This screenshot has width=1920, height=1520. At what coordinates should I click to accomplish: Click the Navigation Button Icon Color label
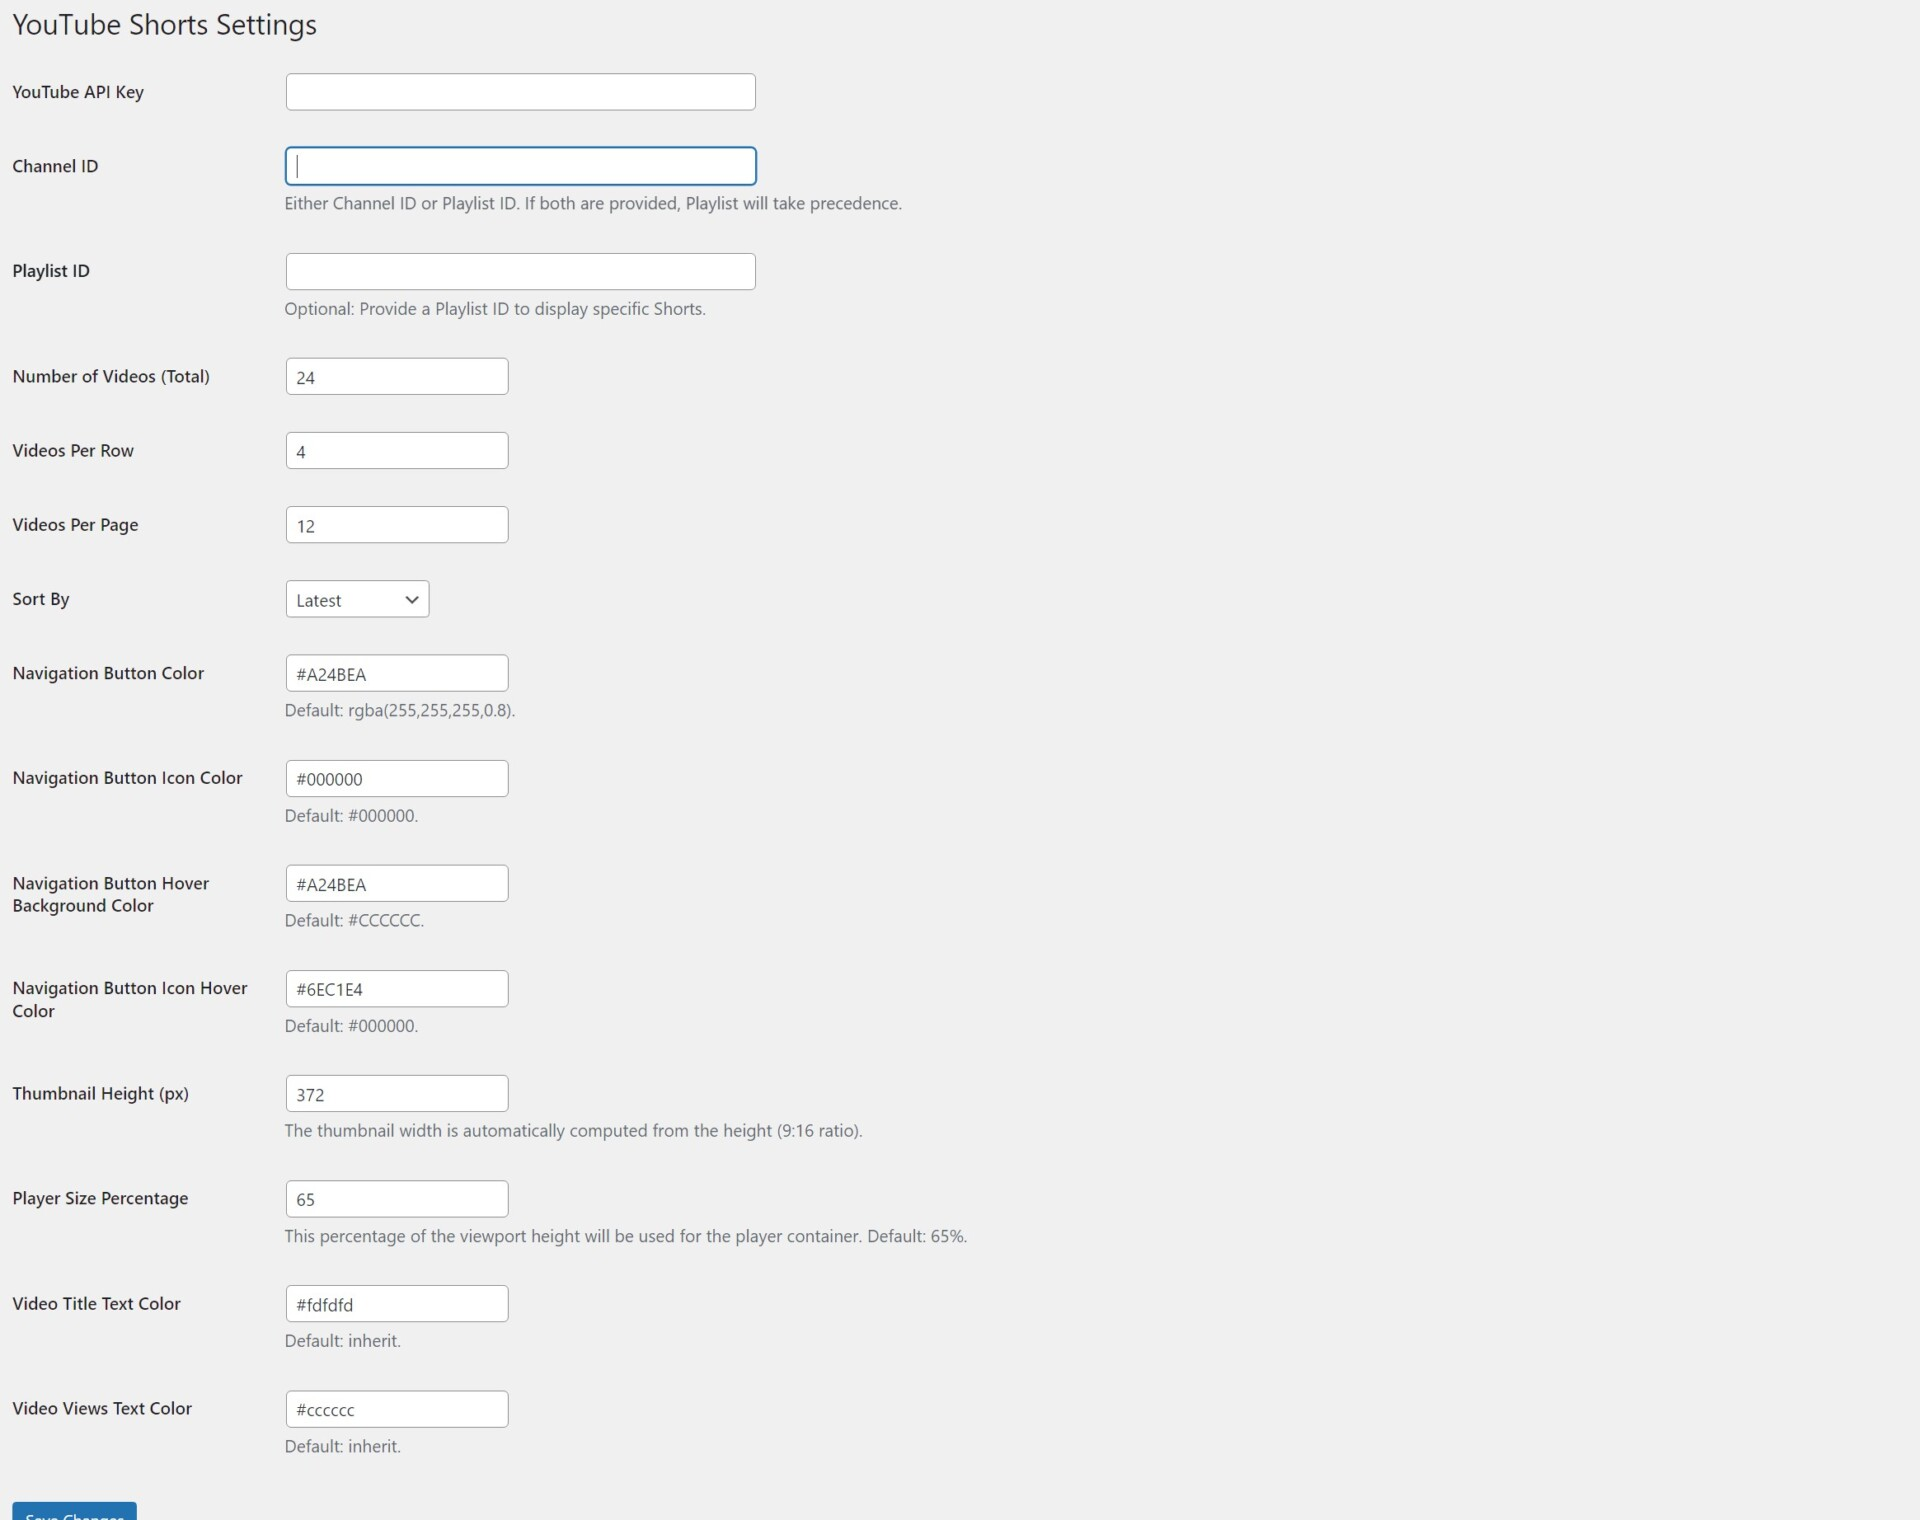tap(127, 778)
